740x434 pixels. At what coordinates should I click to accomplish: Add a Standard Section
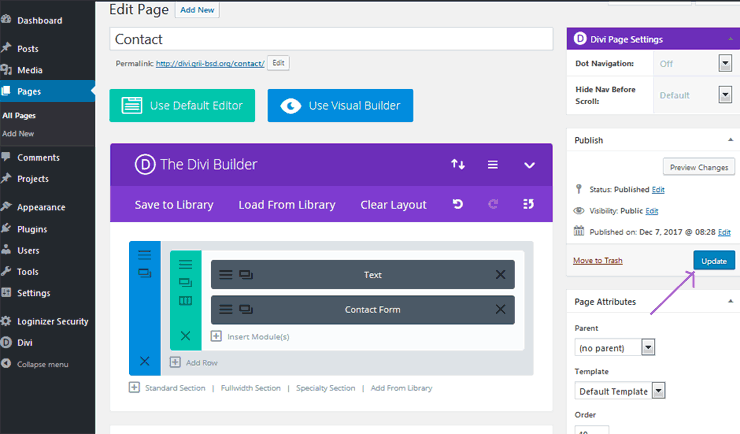(x=175, y=388)
